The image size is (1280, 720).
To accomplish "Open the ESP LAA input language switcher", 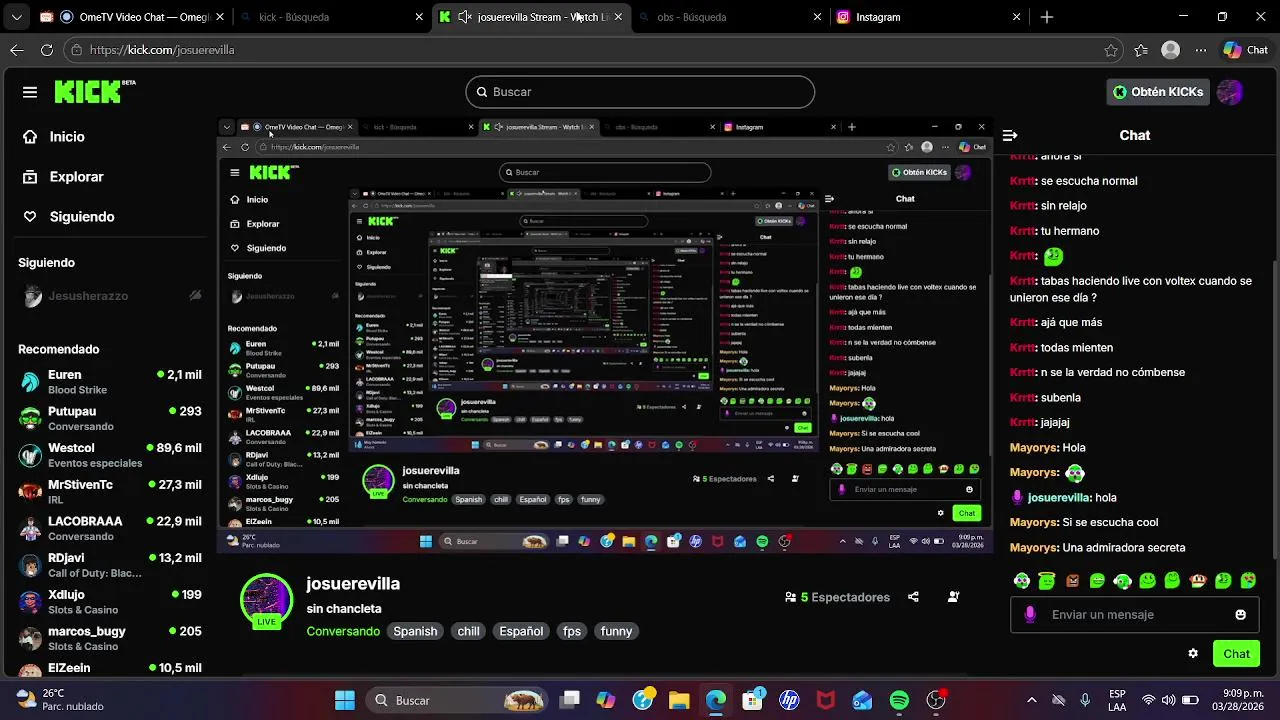I will [1117, 700].
